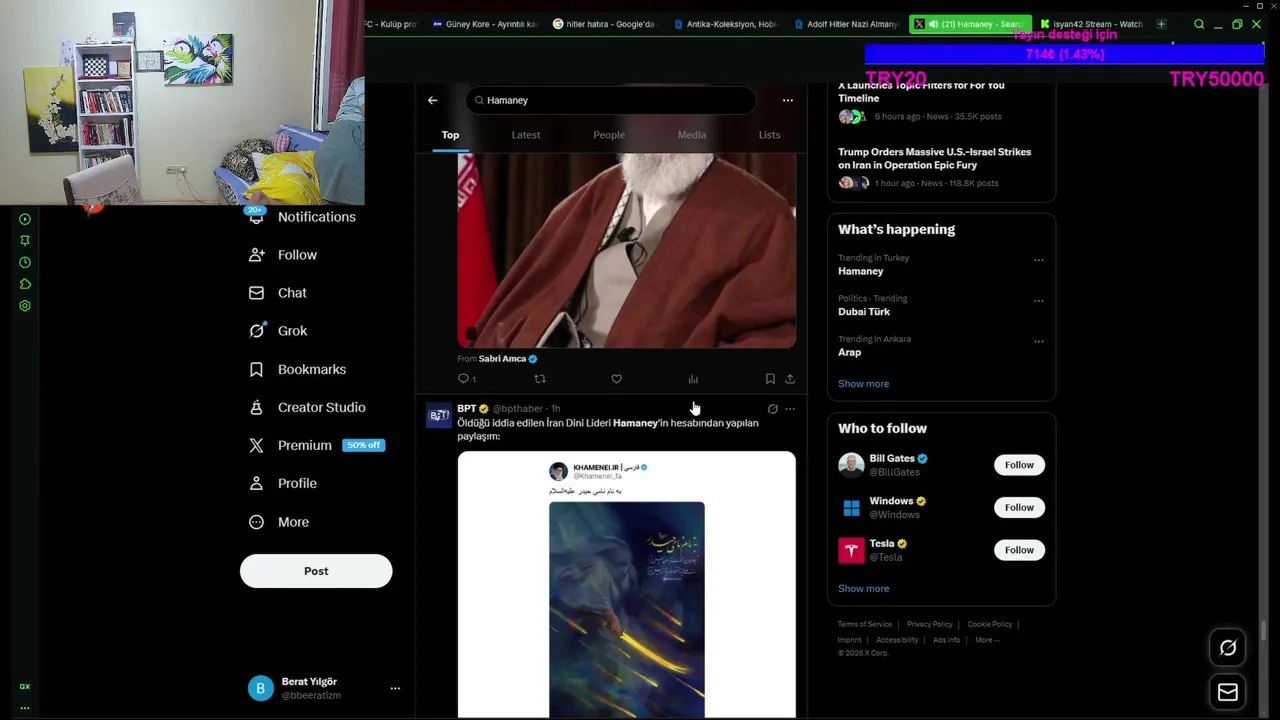The height and width of the screenshot is (720, 1280).
Task: Open Terms of Service footer link
Action: [865, 625]
